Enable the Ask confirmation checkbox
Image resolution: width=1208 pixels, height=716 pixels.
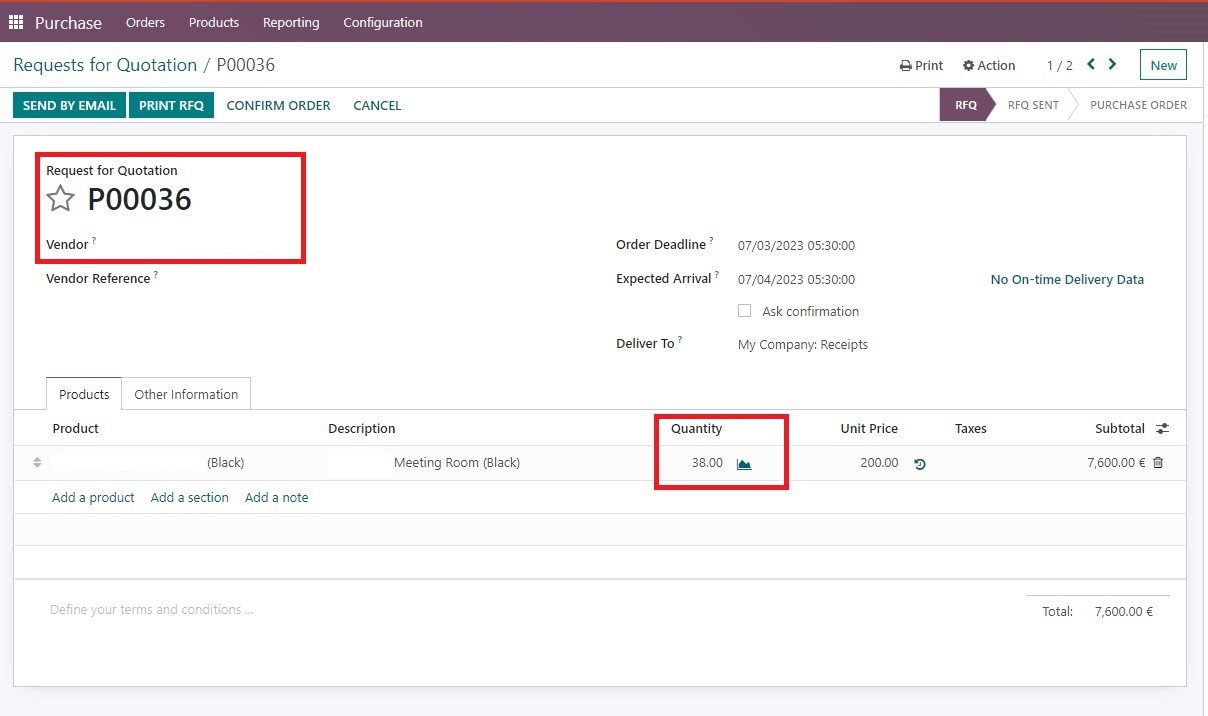pos(744,311)
